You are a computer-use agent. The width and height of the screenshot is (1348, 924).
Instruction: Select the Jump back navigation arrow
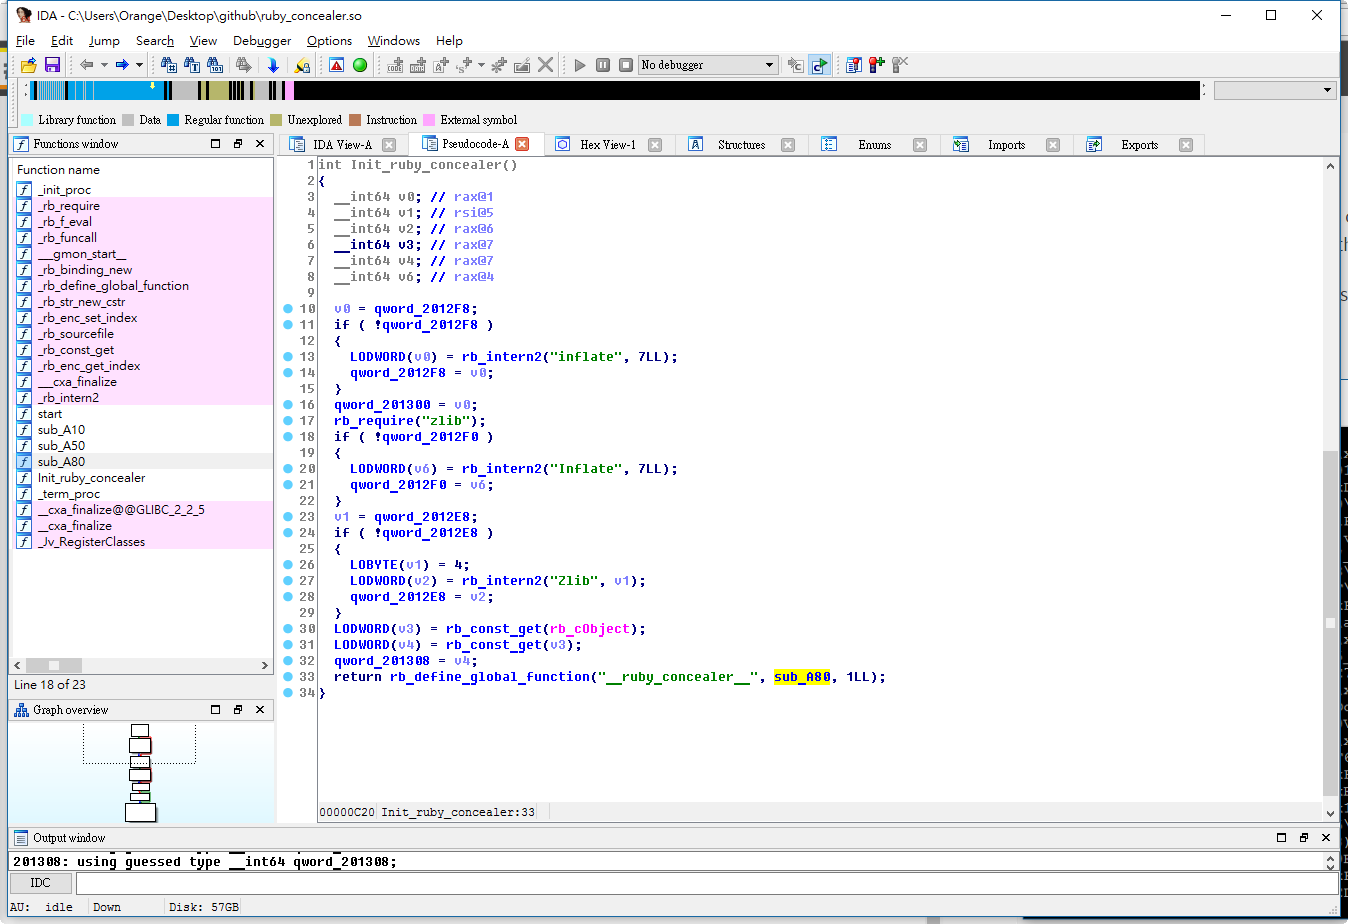[86, 65]
